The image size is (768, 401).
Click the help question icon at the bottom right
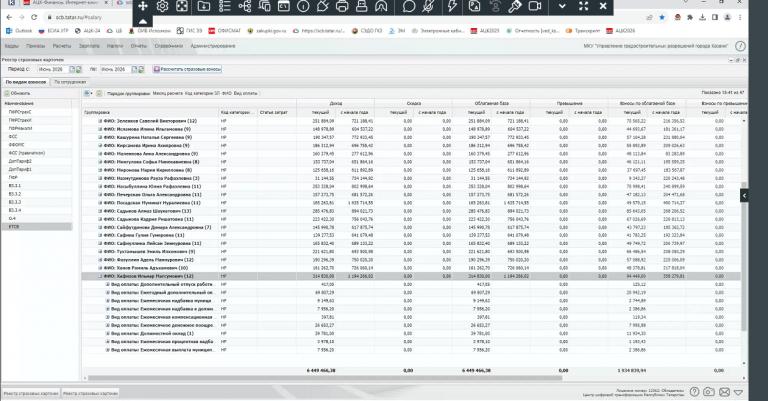coord(695,392)
